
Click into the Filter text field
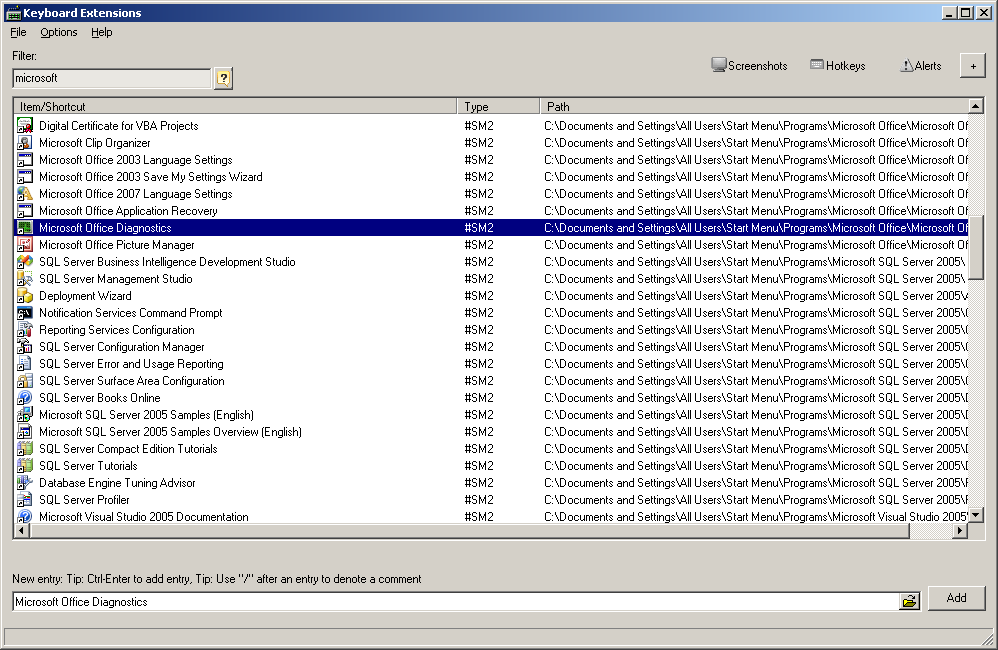[x=111, y=78]
